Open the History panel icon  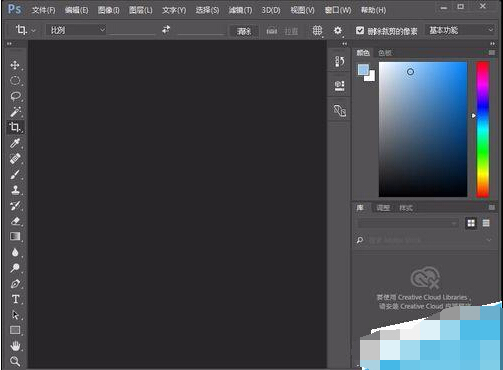pos(340,61)
